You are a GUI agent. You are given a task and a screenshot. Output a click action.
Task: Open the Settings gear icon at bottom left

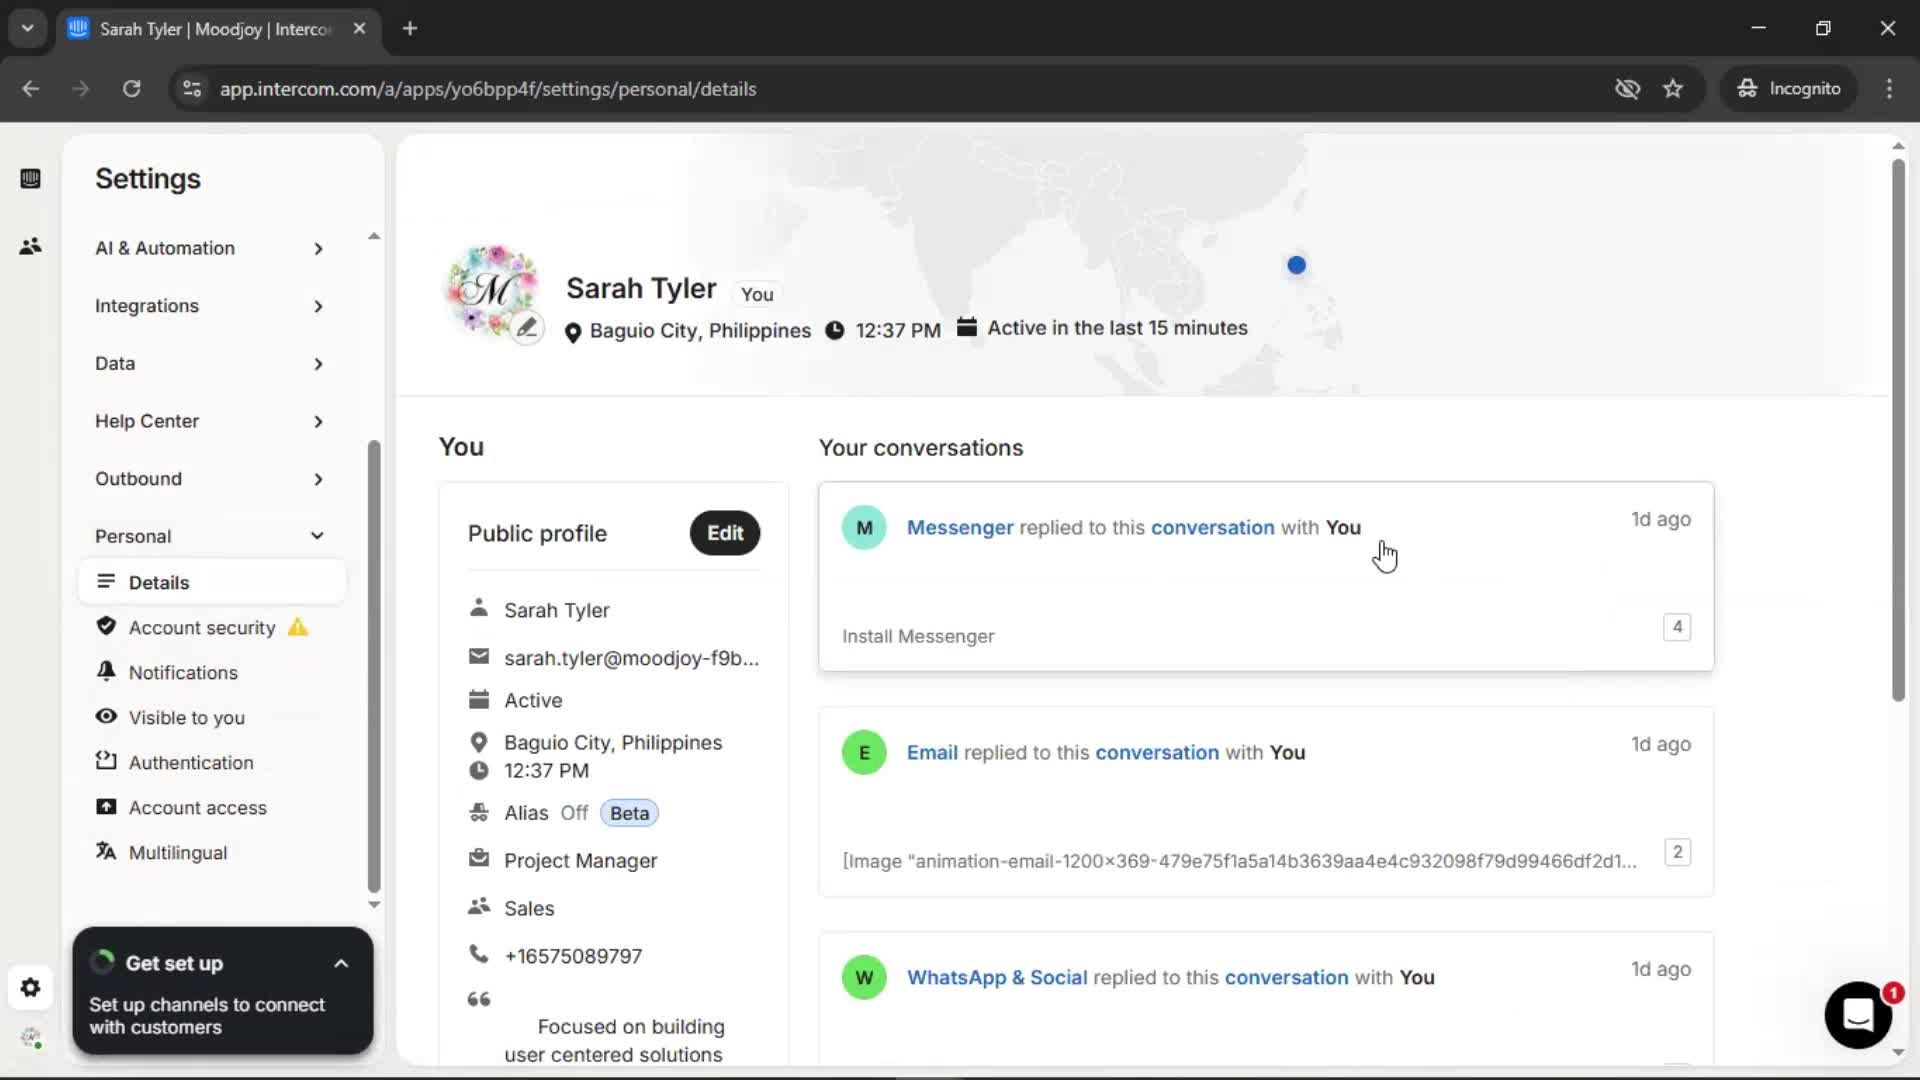point(30,988)
